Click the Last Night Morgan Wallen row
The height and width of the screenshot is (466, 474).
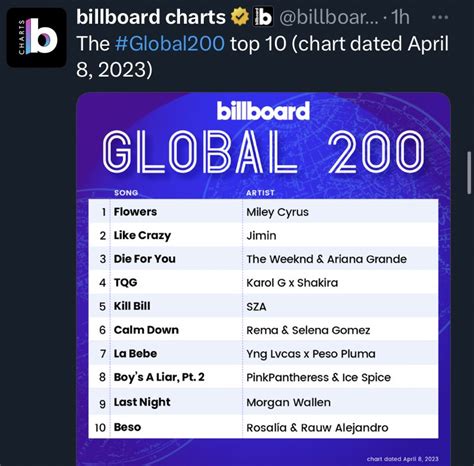[263, 402]
